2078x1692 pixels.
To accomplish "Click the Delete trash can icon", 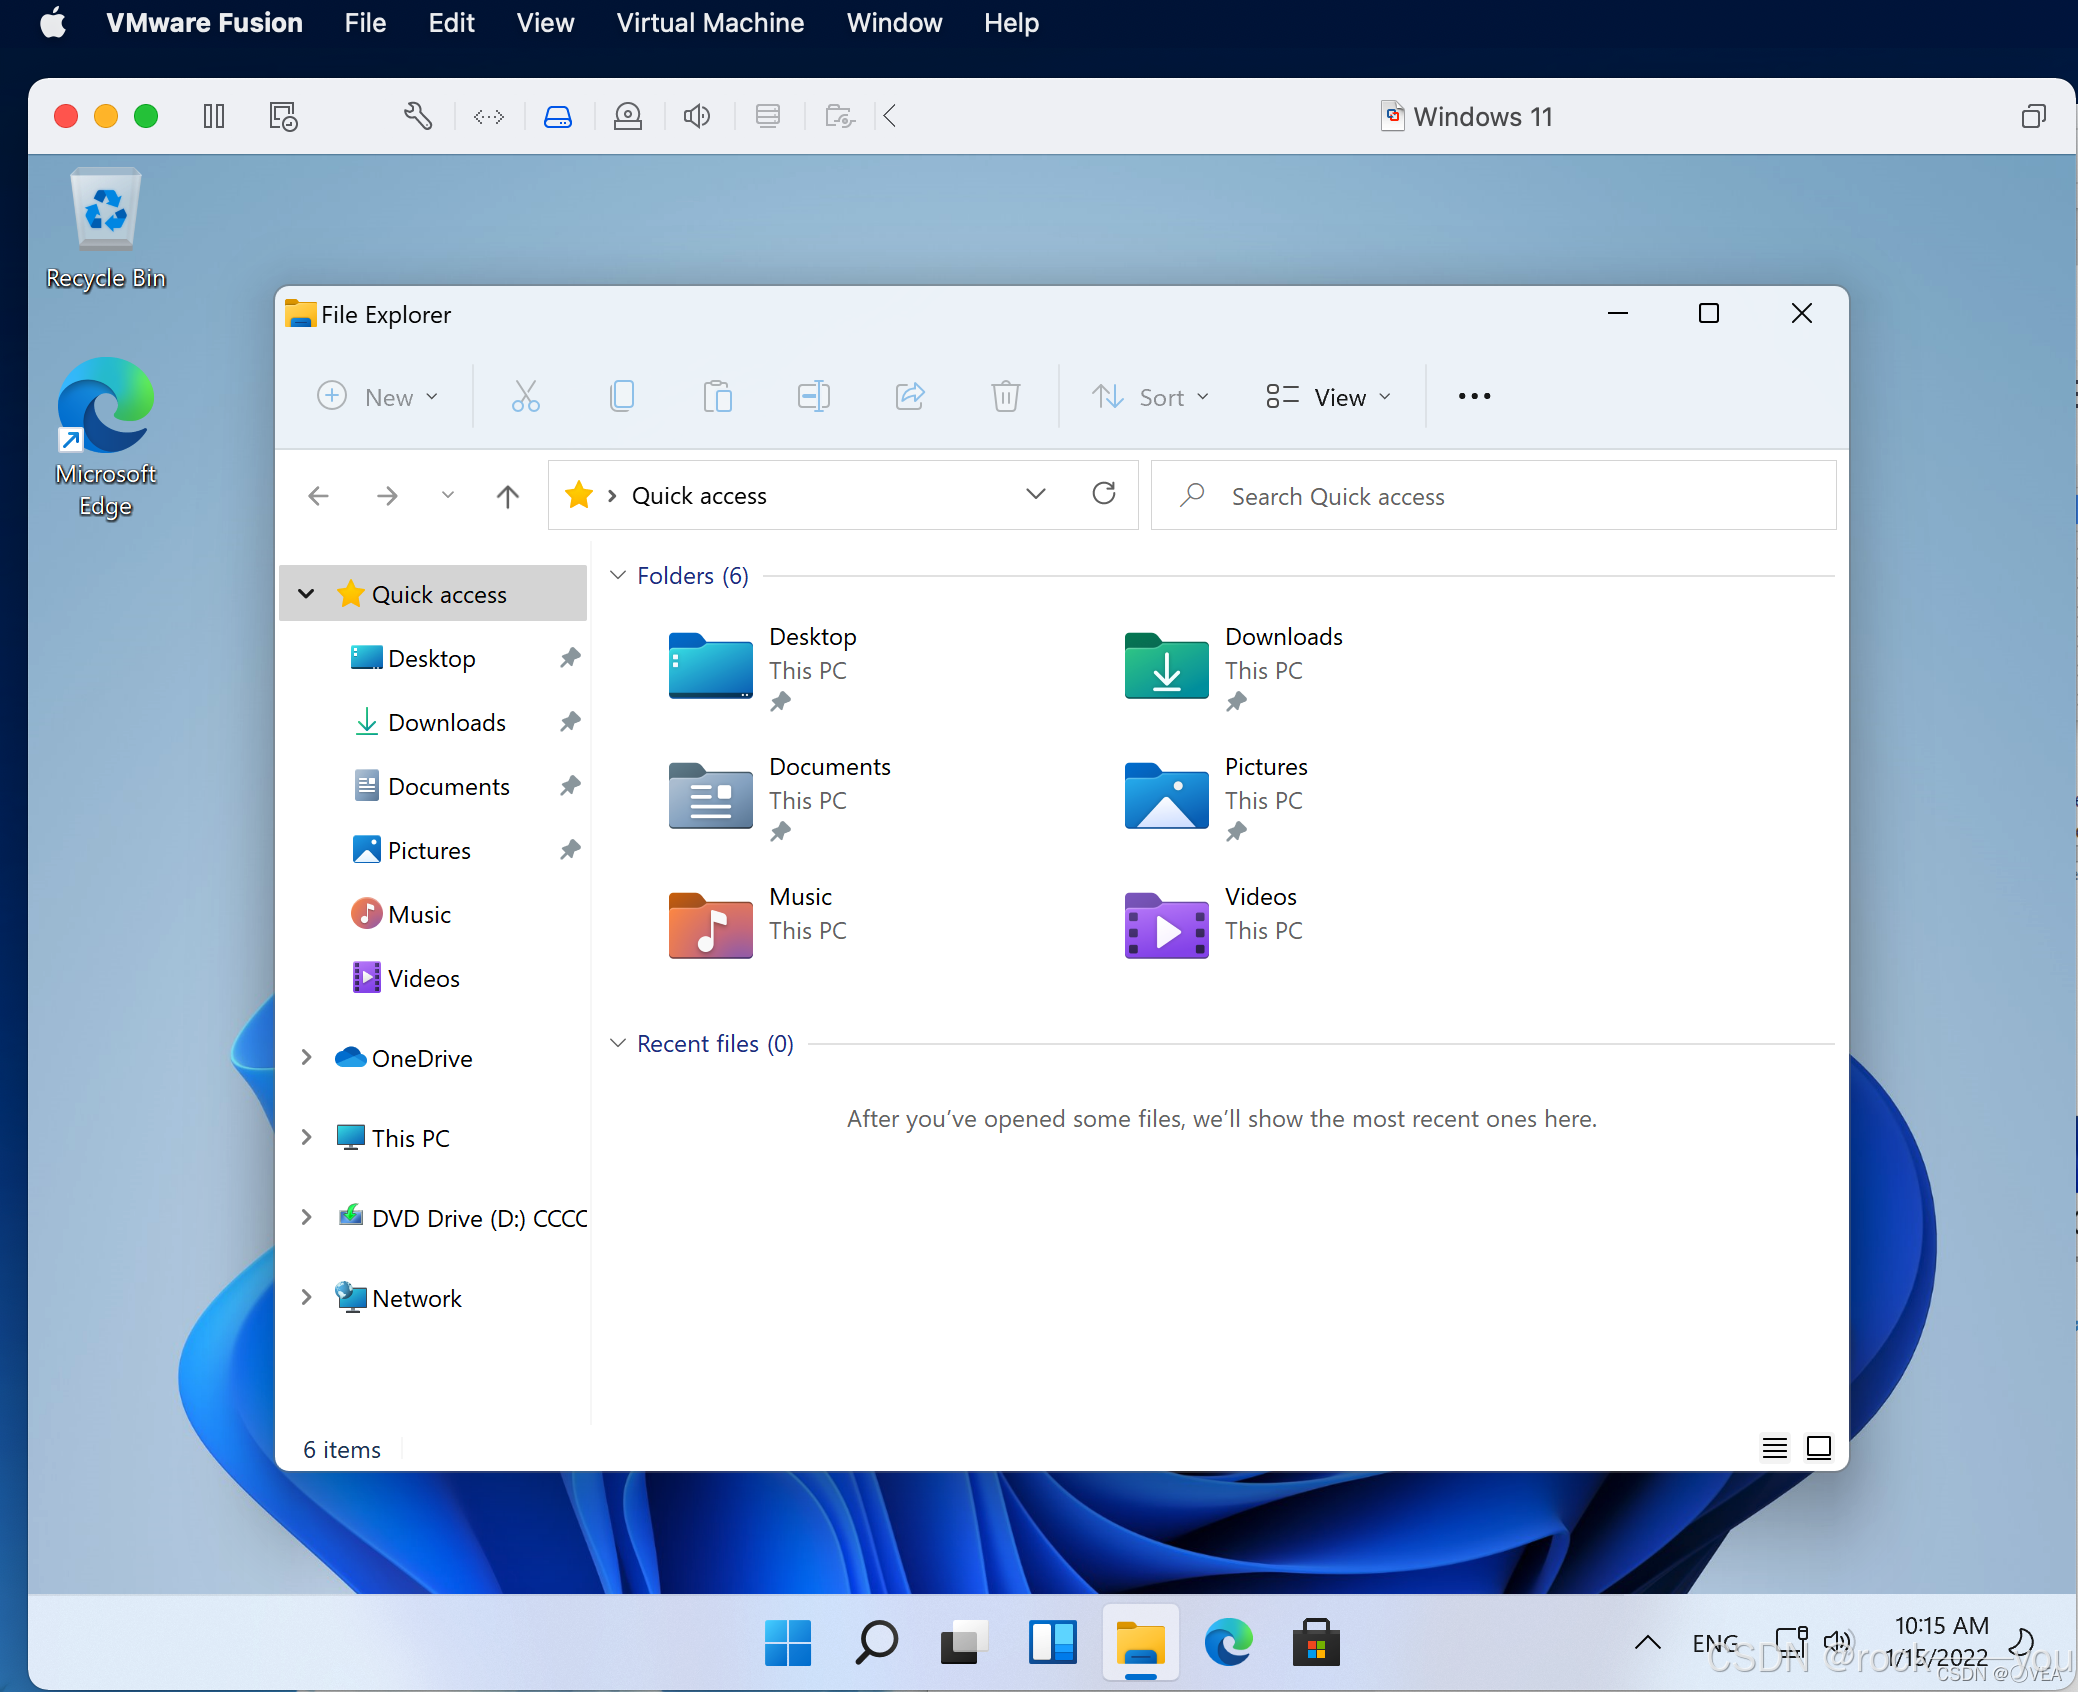I will pyautogui.click(x=1005, y=397).
